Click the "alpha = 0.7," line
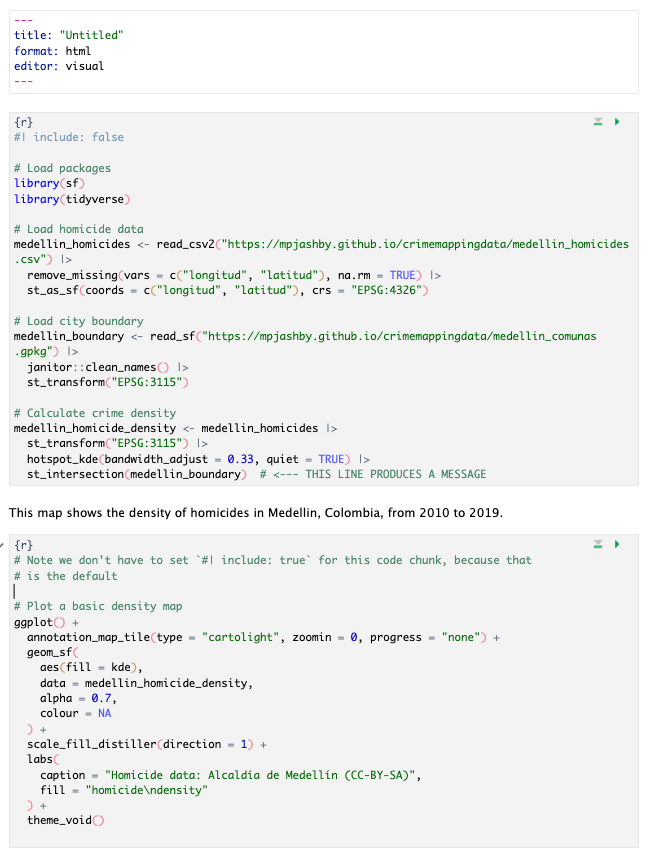This screenshot has width=651, height=861. pyautogui.click(x=78, y=698)
